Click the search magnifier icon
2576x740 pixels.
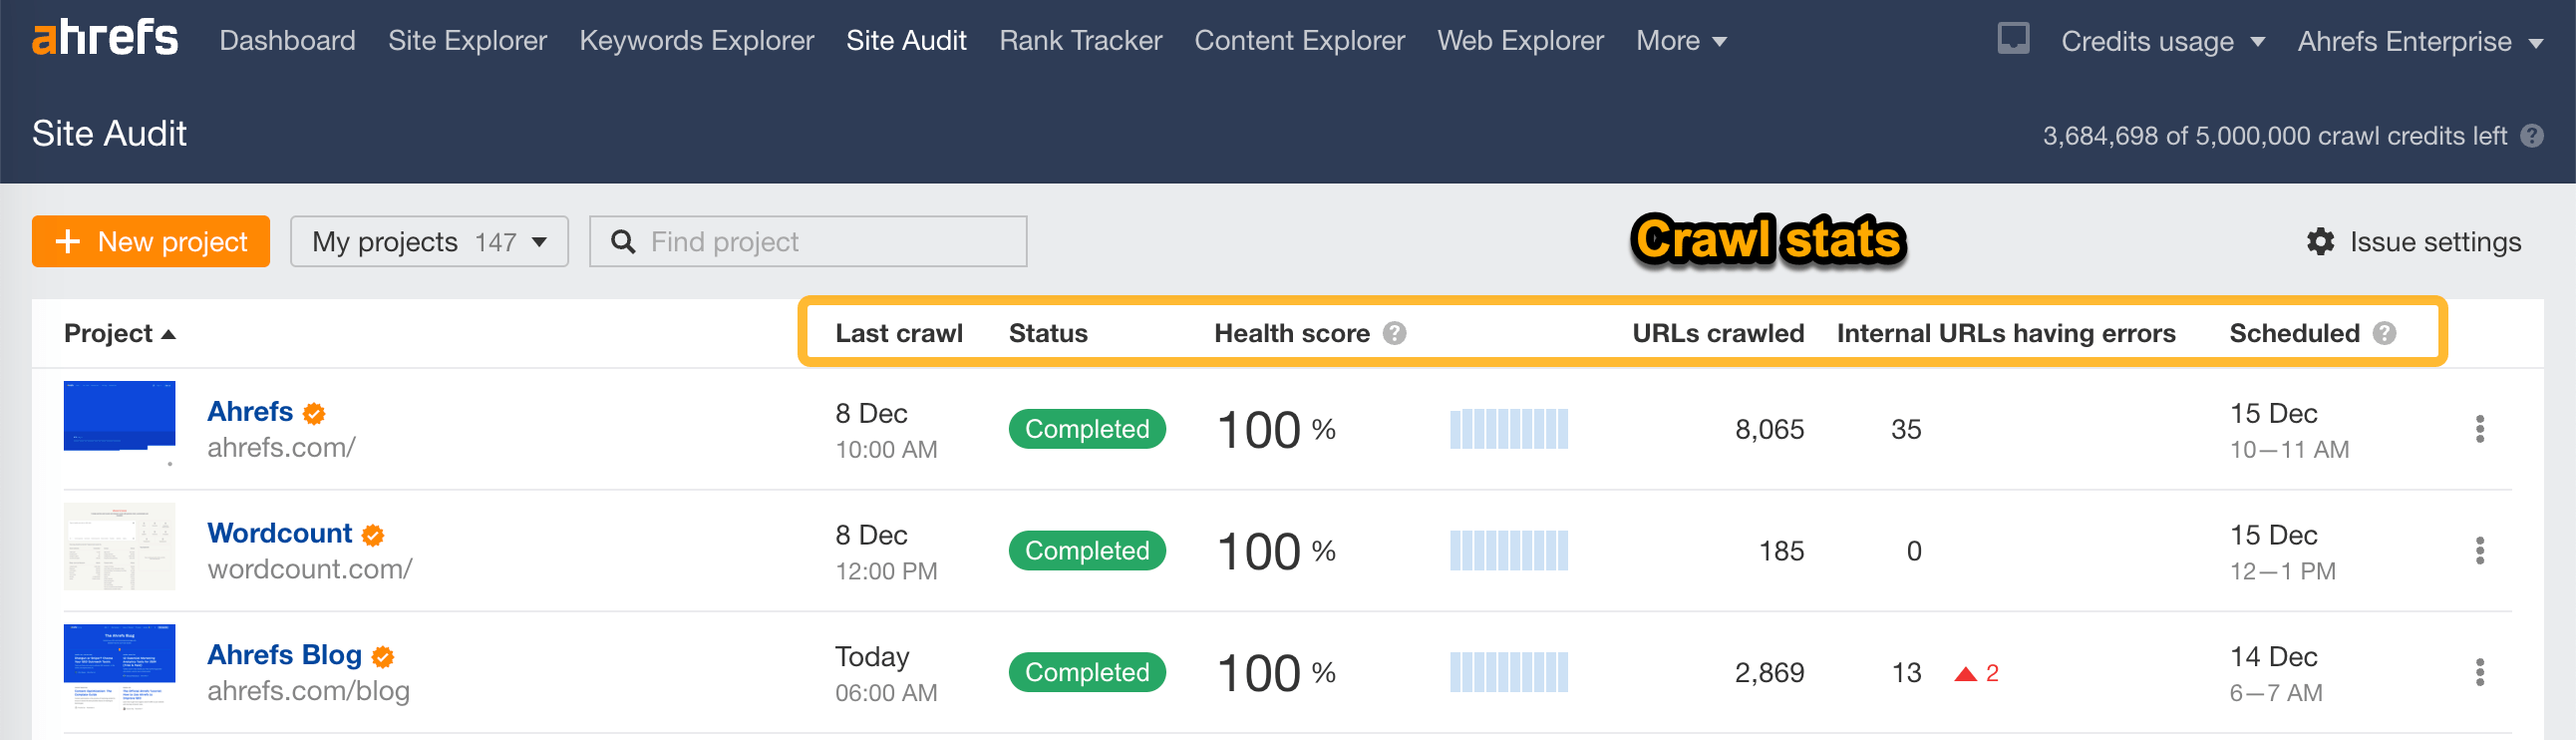pos(622,242)
